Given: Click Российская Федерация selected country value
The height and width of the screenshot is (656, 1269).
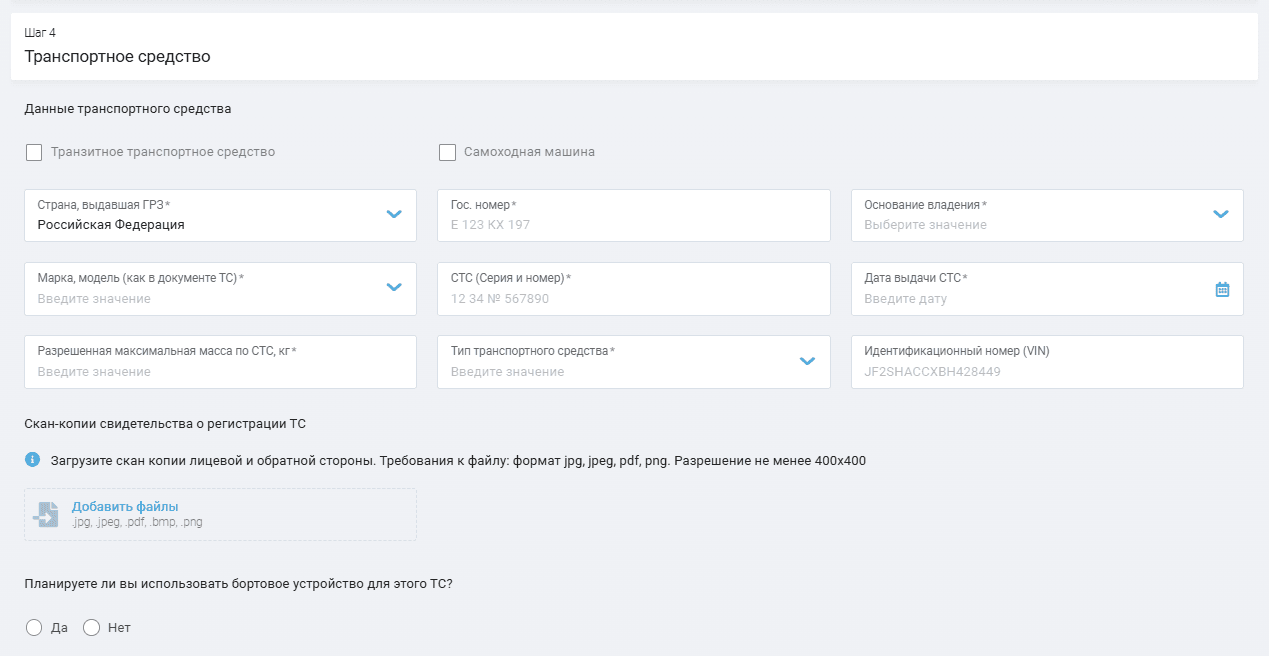Looking at the screenshot, I should 111,225.
